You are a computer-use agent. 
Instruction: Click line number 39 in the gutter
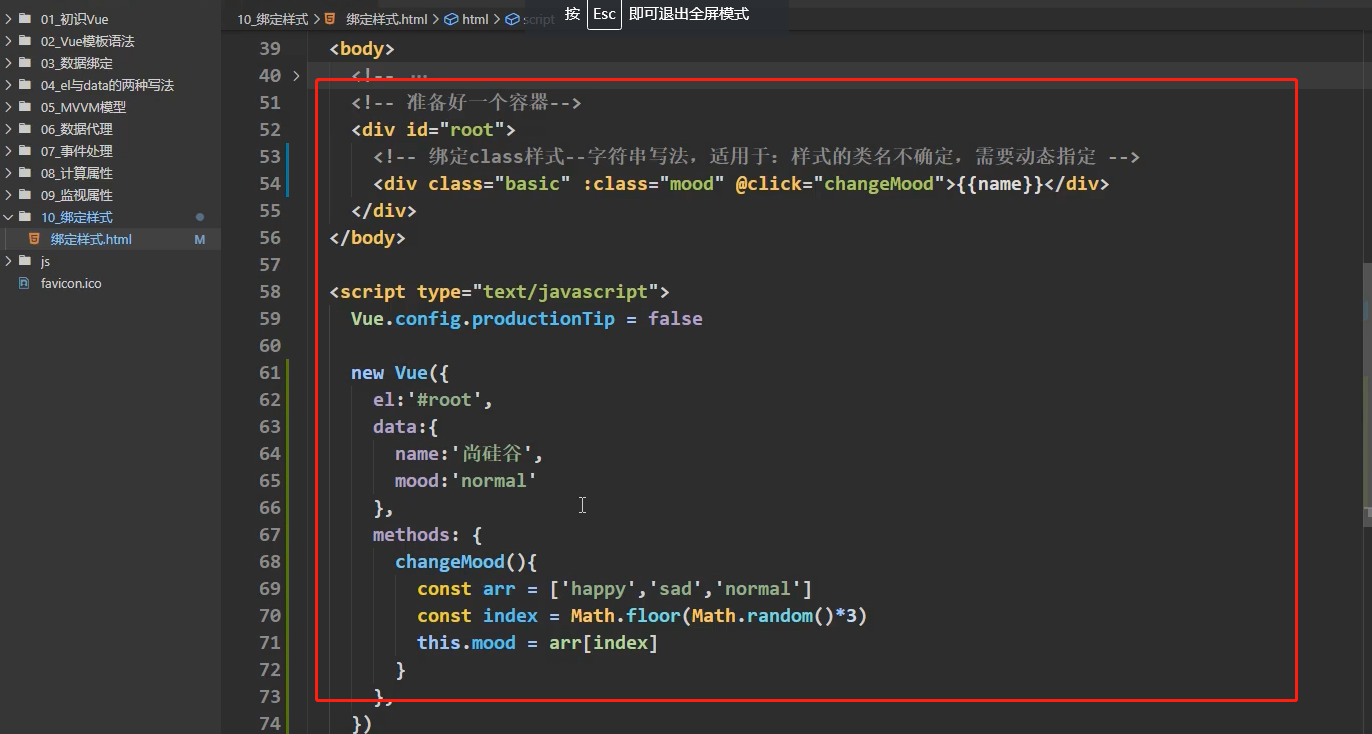pos(270,49)
